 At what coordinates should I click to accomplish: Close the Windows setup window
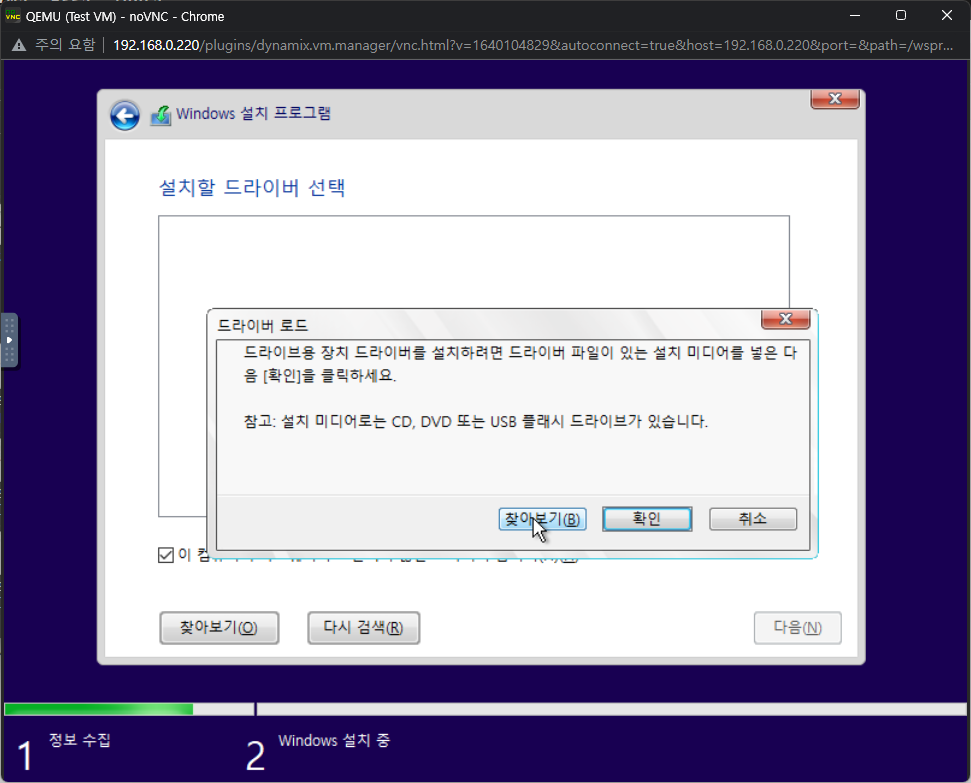click(835, 98)
